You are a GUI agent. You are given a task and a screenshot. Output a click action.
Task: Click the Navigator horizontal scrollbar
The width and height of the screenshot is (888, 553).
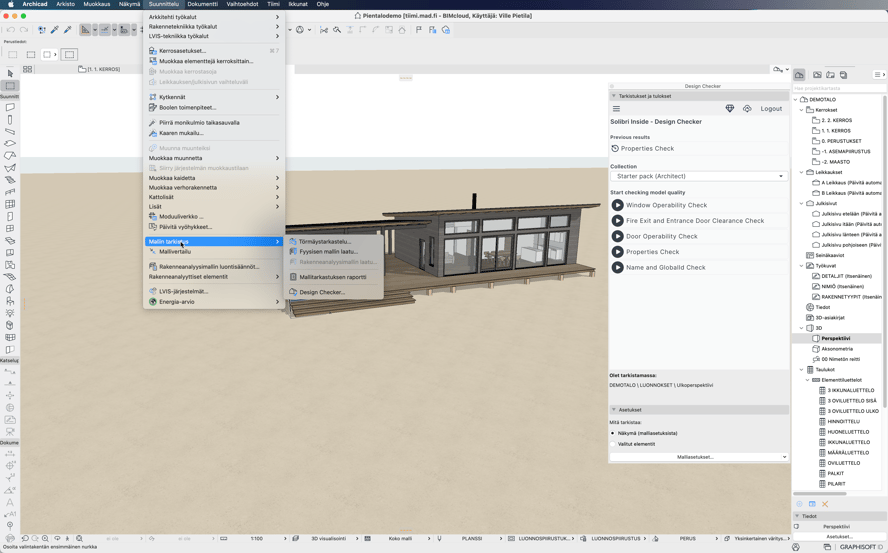[819, 494]
